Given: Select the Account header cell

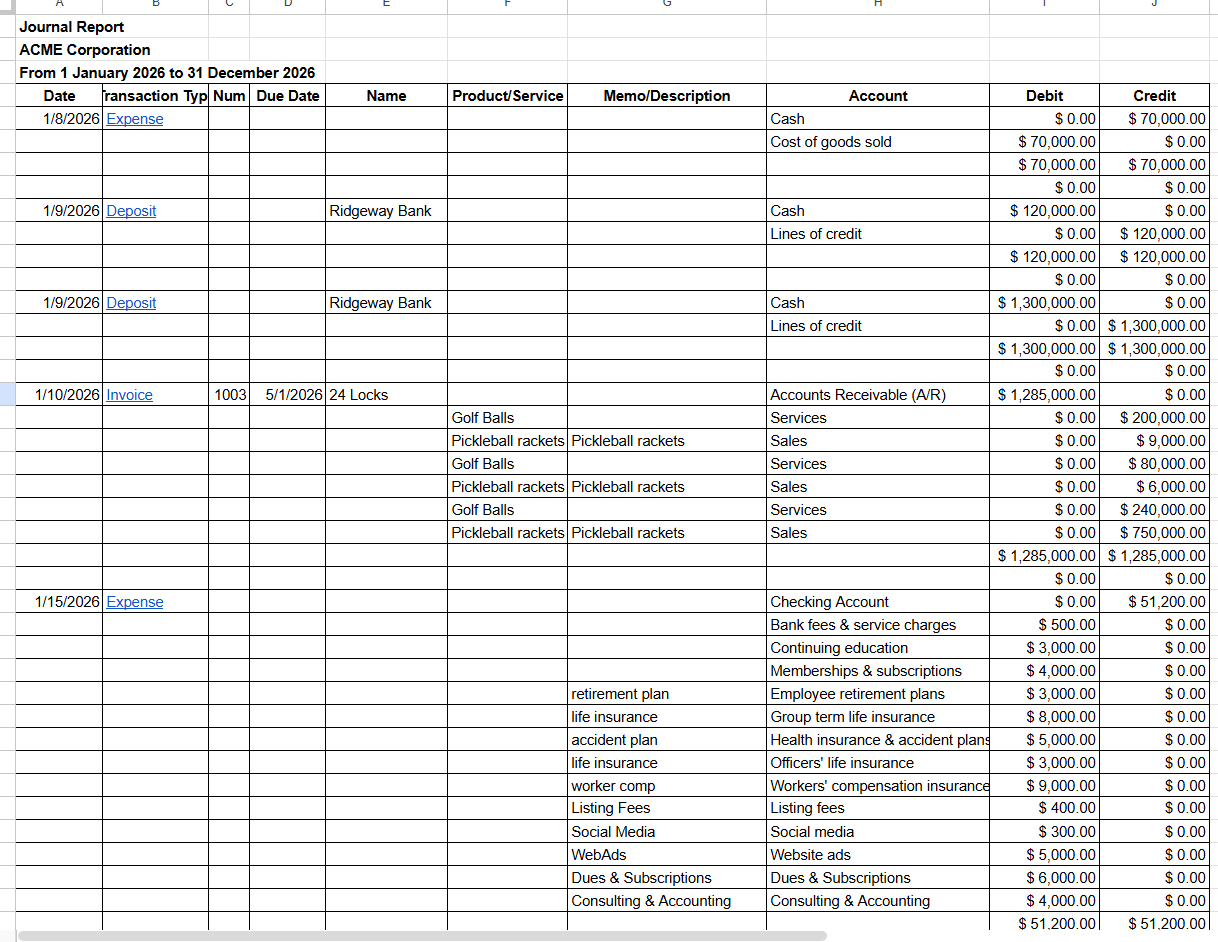Looking at the screenshot, I should pyautogui.click(x=878, y=96).
